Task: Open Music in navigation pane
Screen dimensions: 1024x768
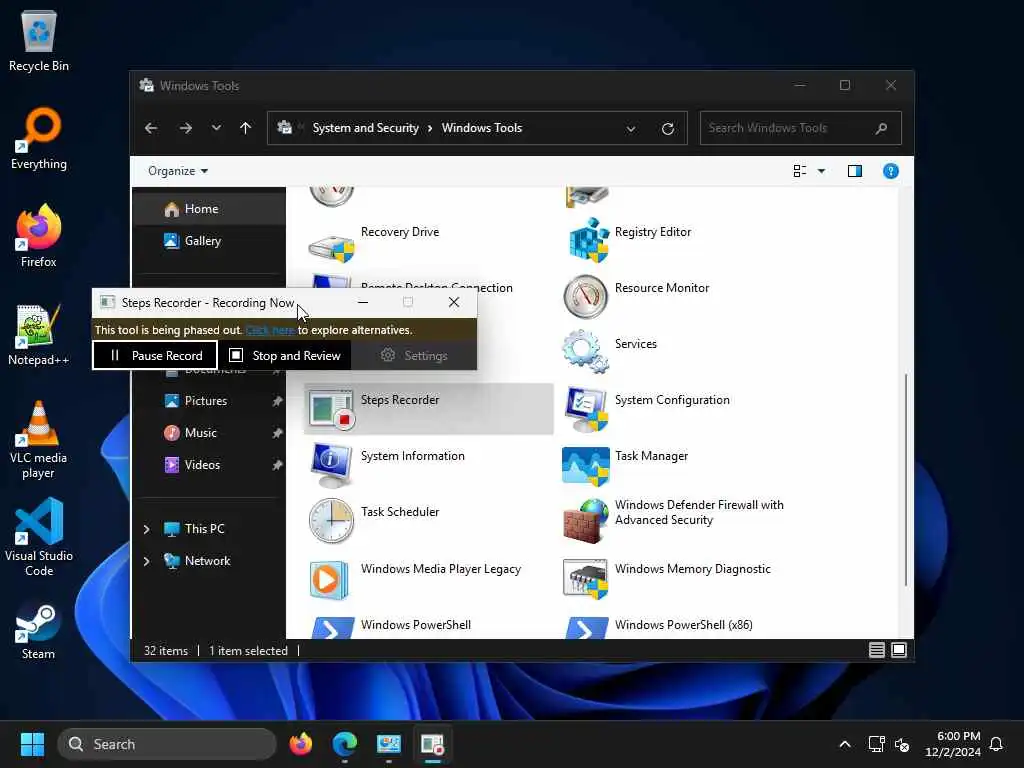Action: (209, 433)
